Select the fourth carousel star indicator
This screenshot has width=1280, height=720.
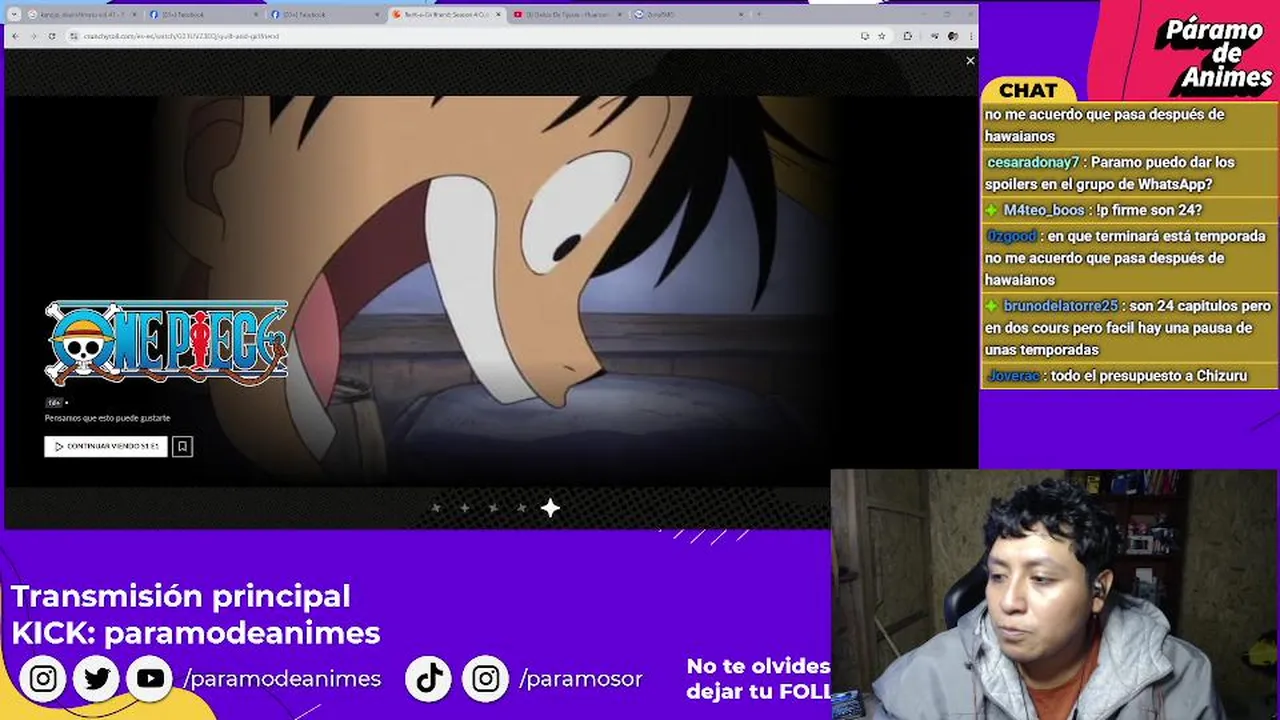tap(521, 508)
